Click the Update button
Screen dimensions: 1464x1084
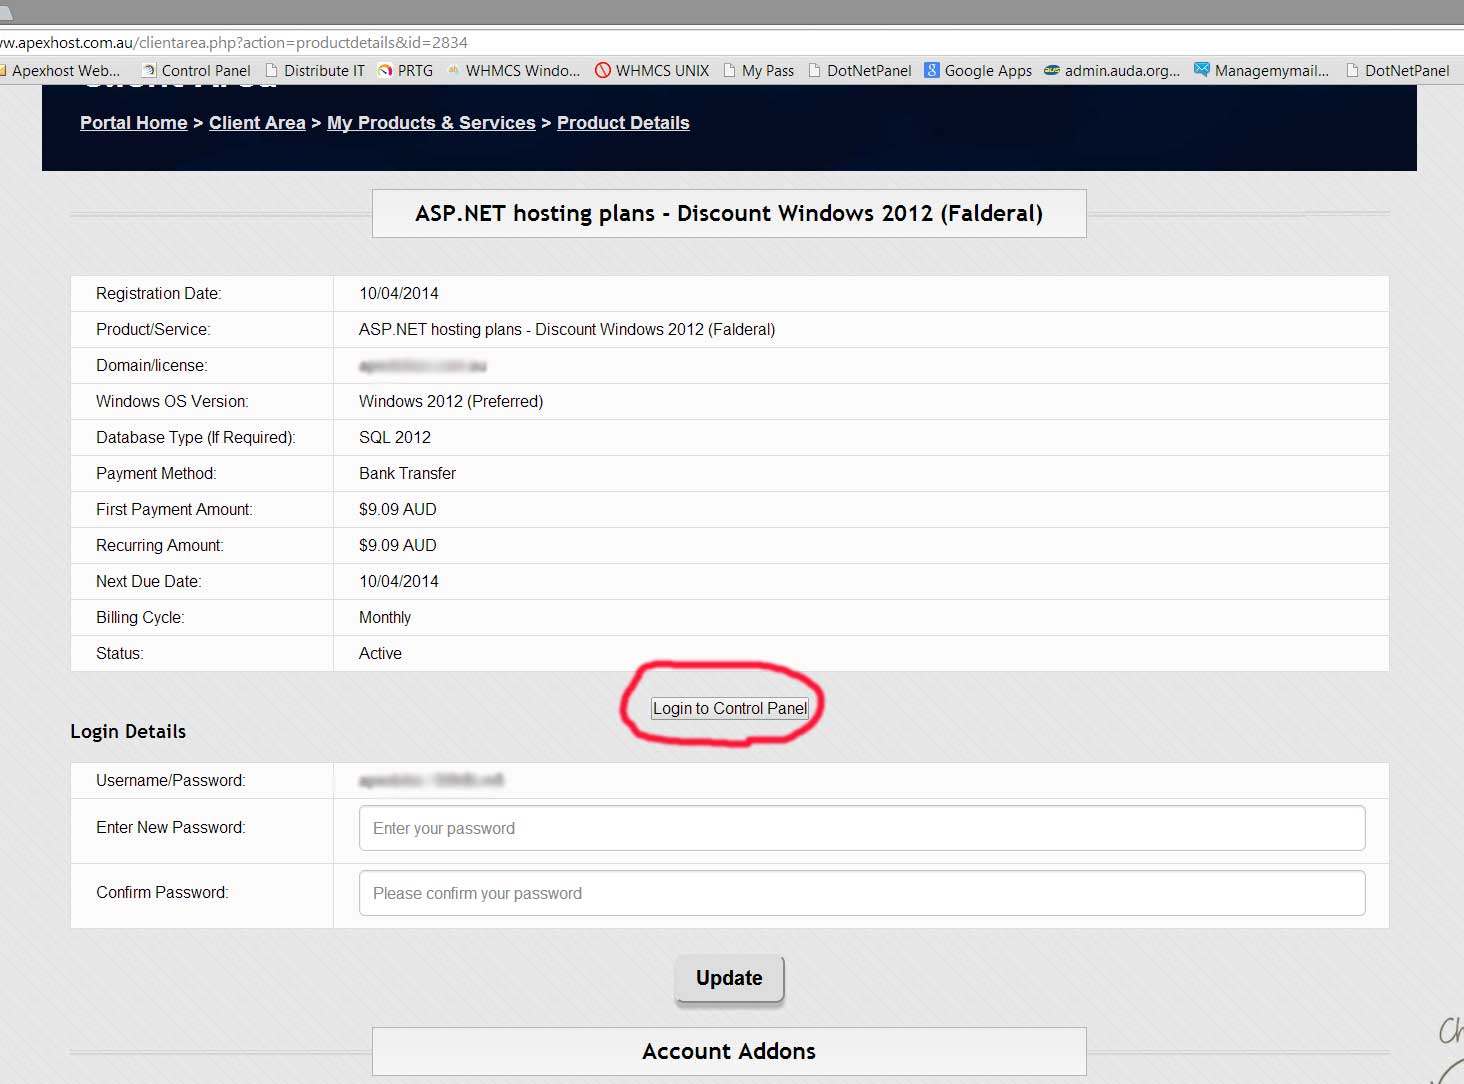pyautogui.click(x=729, y=978)
